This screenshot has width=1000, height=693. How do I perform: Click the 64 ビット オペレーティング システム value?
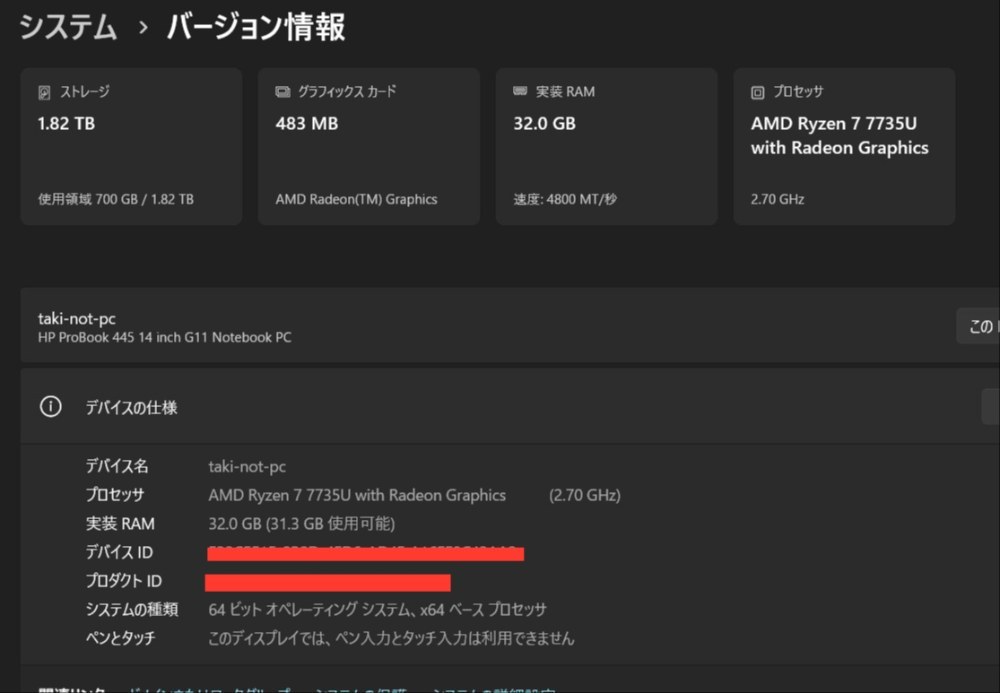[378, 610]
